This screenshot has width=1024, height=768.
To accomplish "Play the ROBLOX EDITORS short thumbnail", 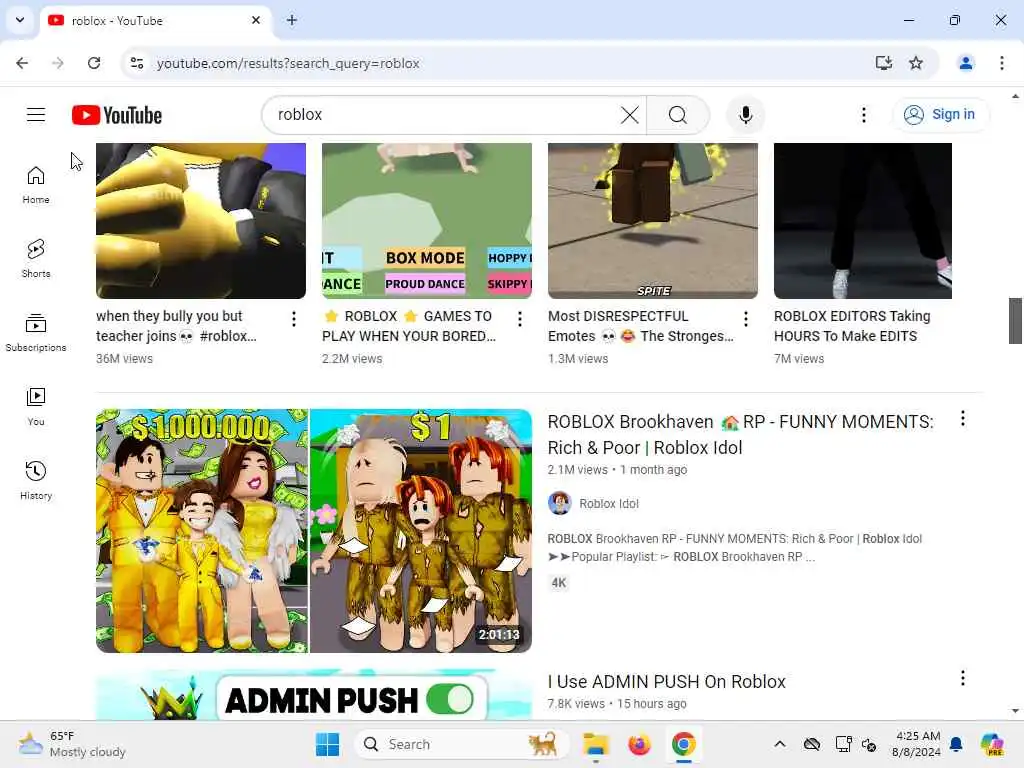I will click(x=863, y=221).
